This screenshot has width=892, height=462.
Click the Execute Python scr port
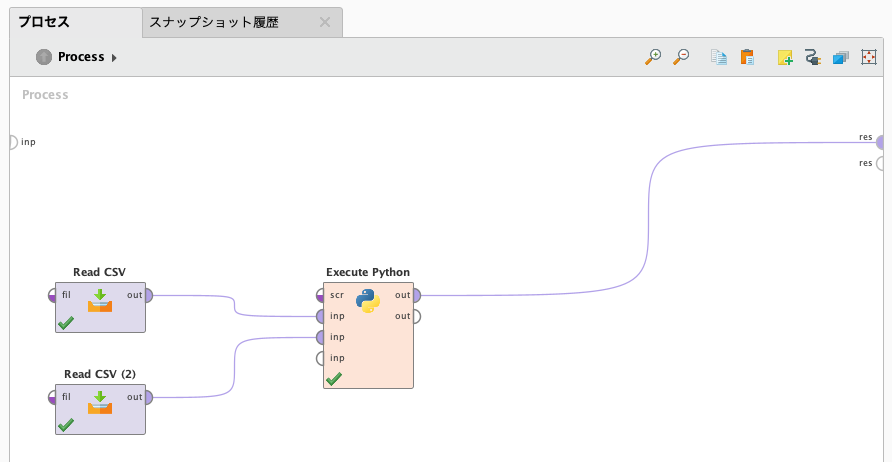pos(321,295)
